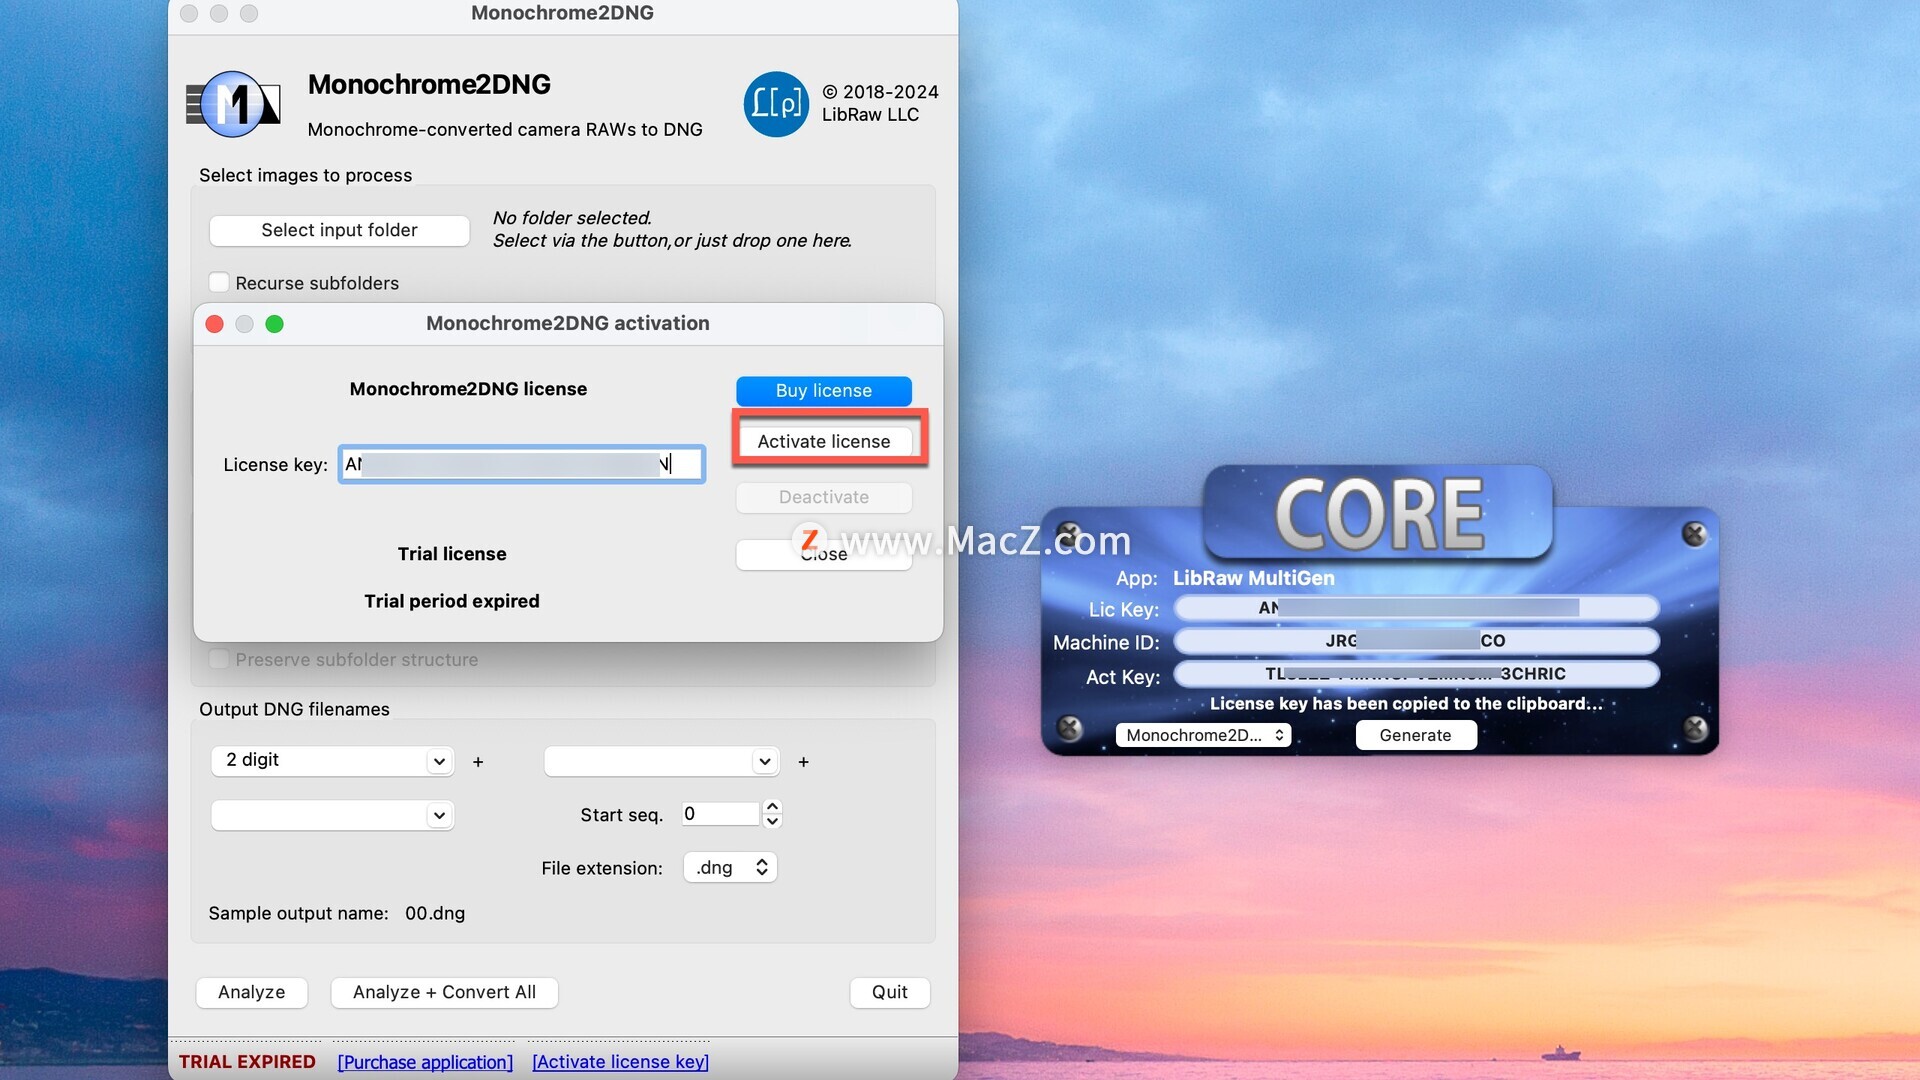Increment Start seq. with up arrow
The width and height of the screenshot is (1920, 1080).
772,807
